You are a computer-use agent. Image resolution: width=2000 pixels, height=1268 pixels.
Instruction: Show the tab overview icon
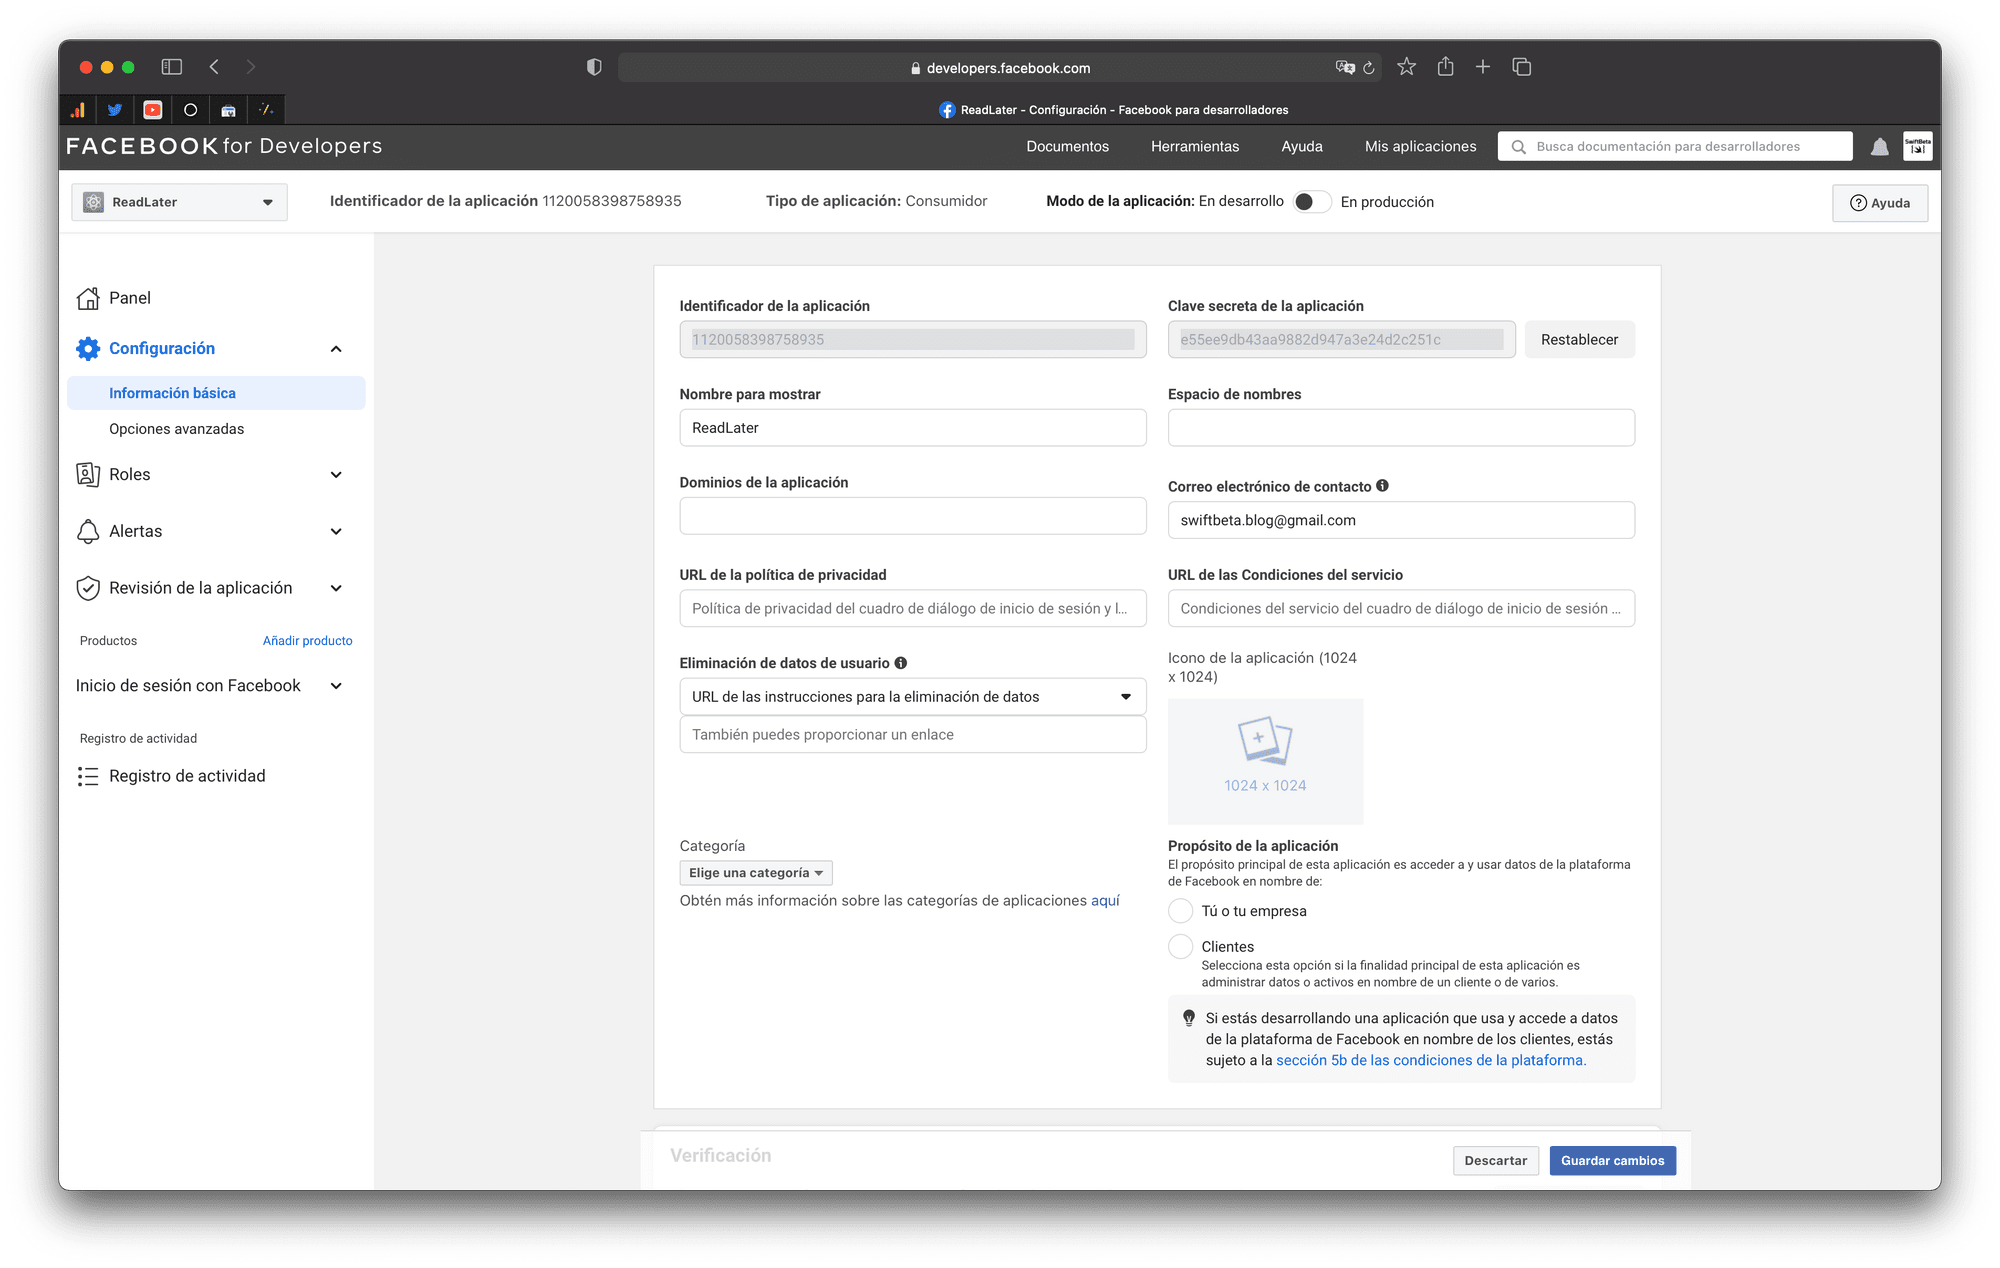[x=1522, y=67]
